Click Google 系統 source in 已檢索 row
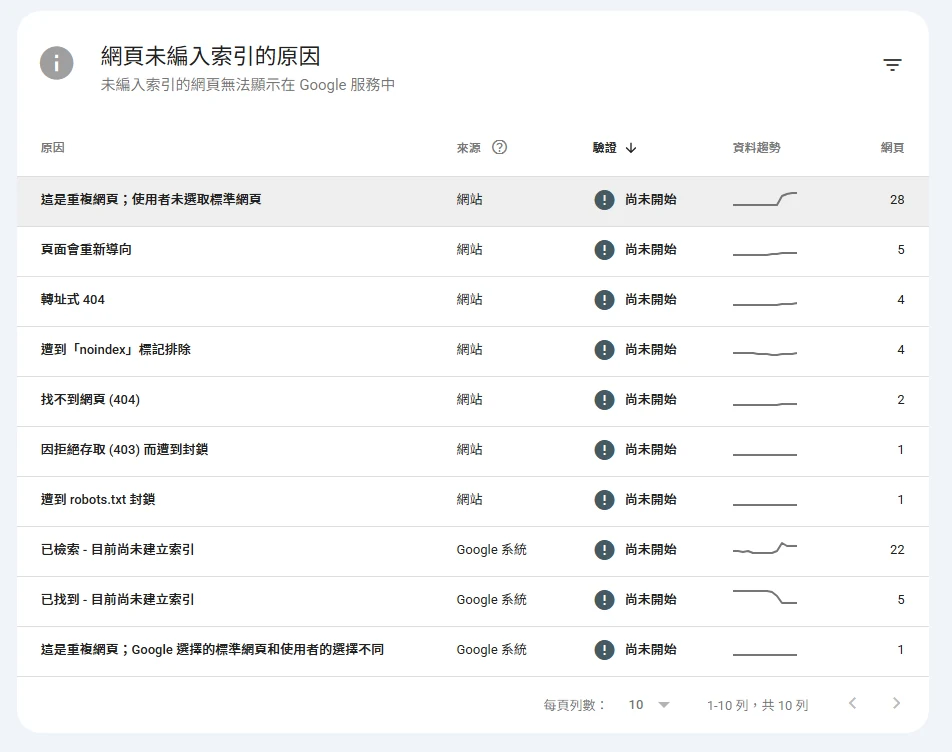The height and width of the screenshot is (752, 952). (491, 550)
